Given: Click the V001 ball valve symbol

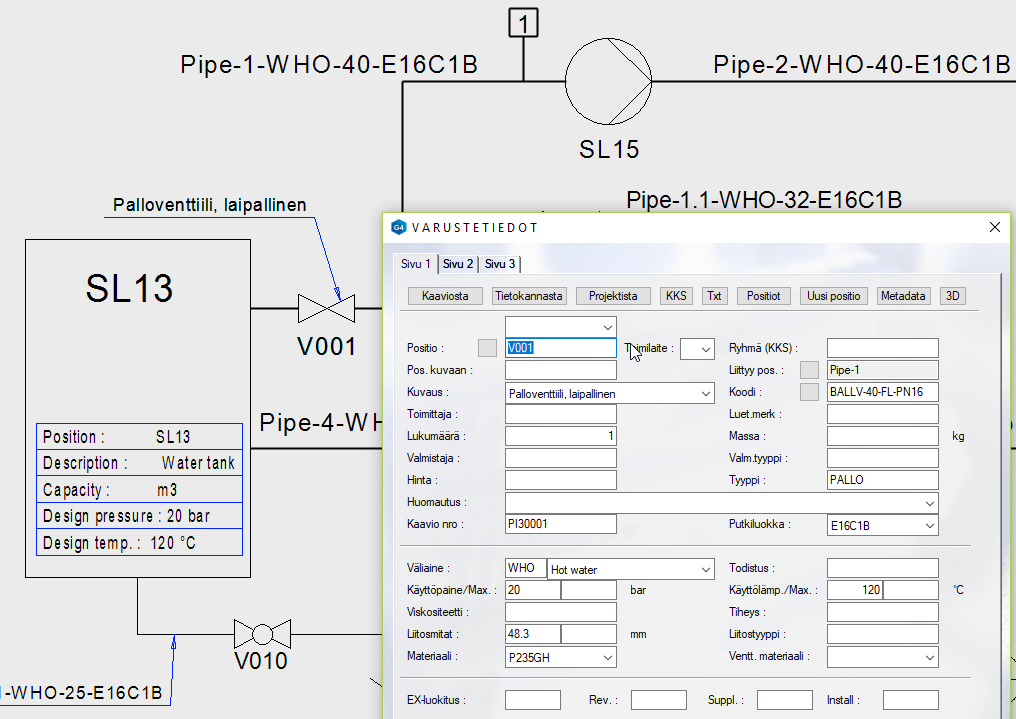Looking at the screenshot, I should 327,309.
